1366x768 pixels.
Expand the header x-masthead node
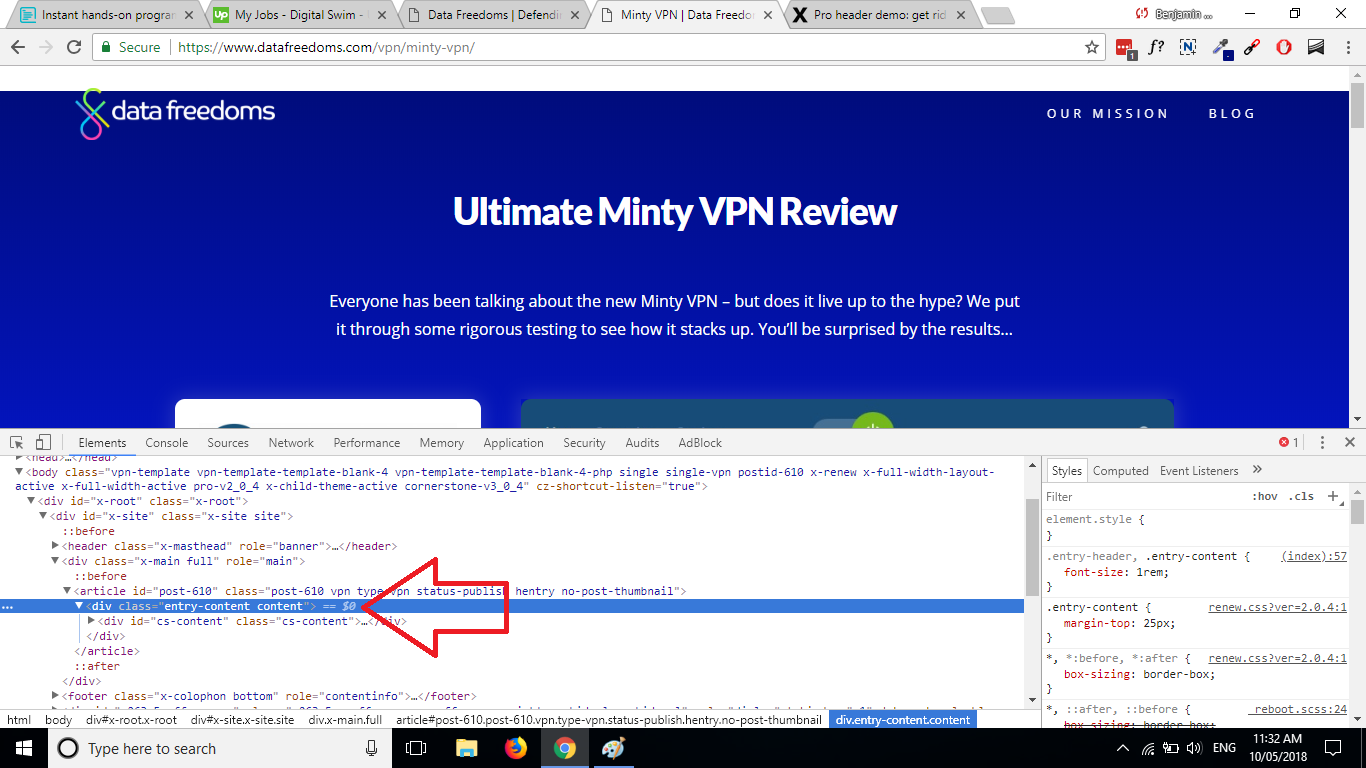[x=56, y=546]
